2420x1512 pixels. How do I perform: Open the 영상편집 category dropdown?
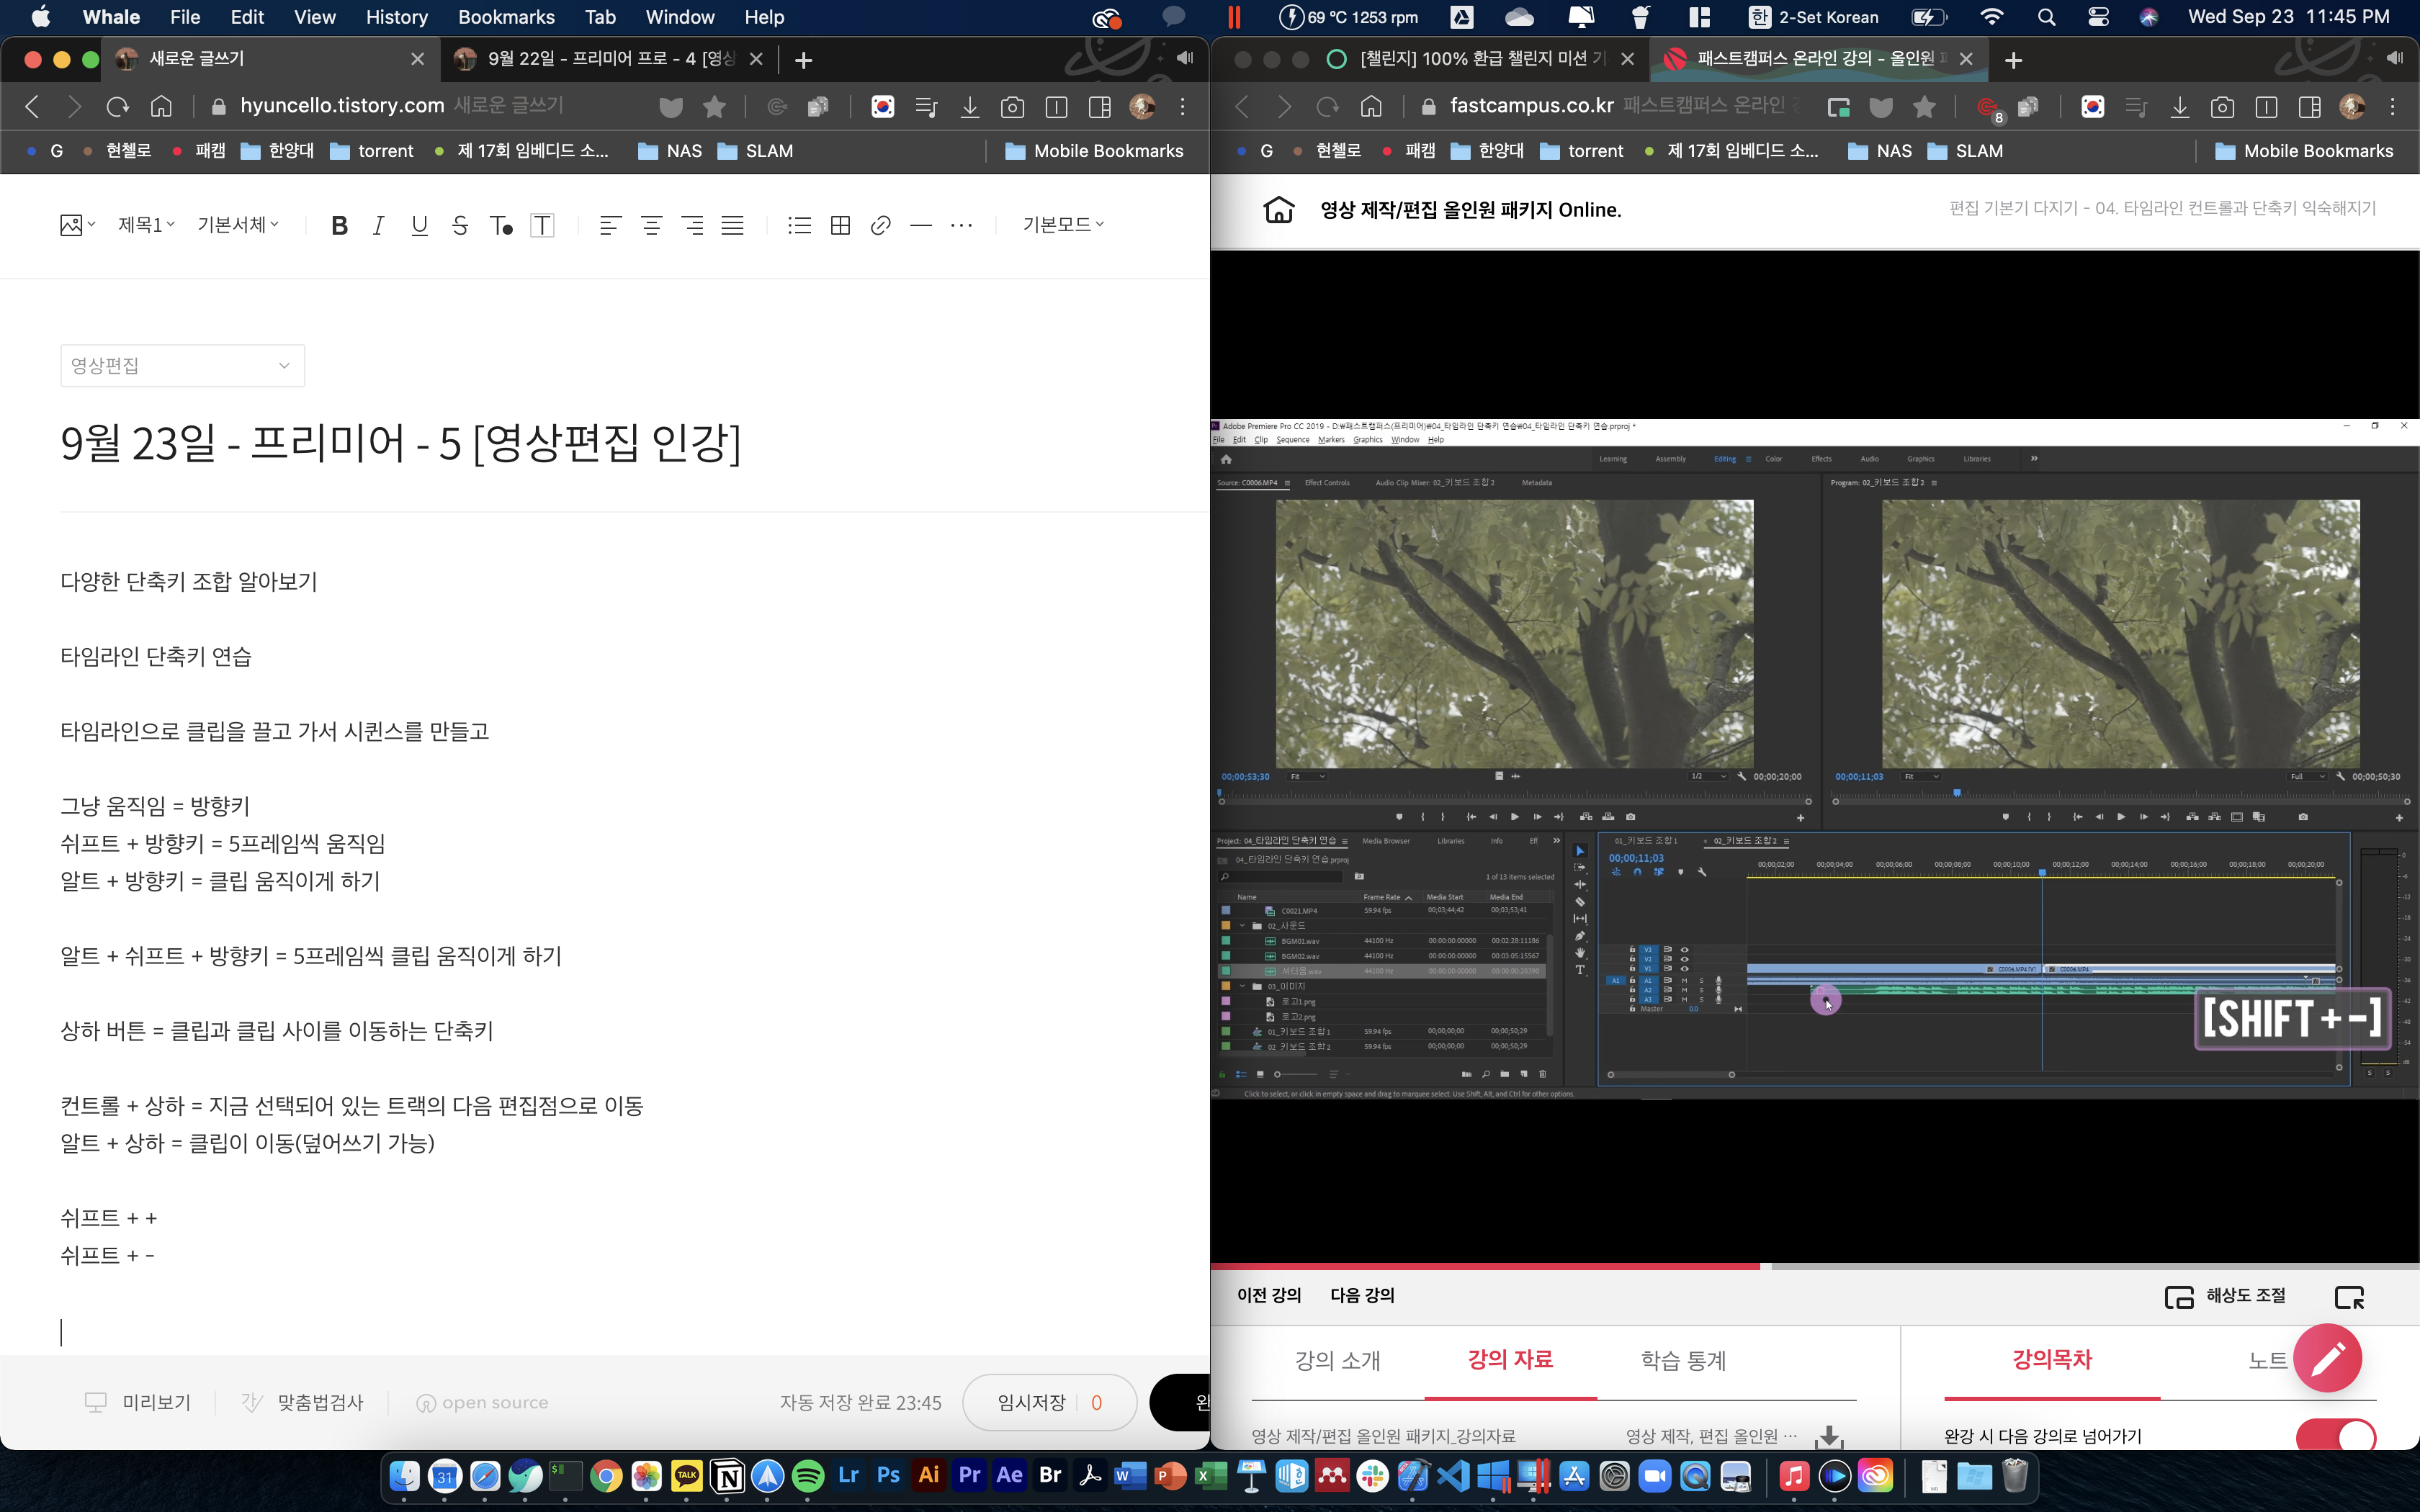pyautogui.click(x=182, y=365)
